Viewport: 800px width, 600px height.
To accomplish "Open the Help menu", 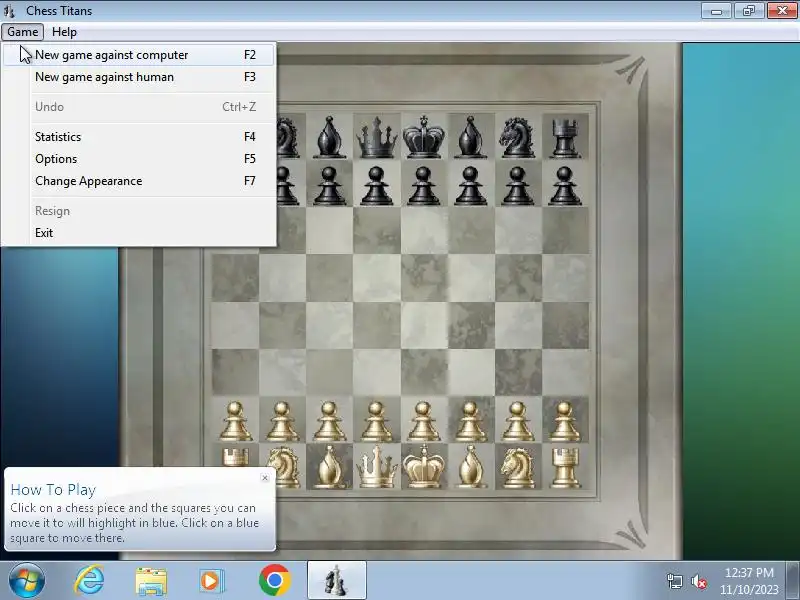I will 64,32.
